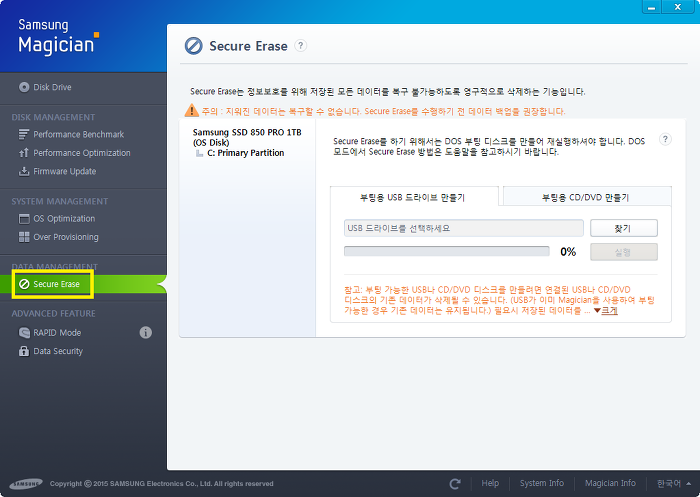
Task: Click the Firmware Update download icon
Action: (24, 171)
